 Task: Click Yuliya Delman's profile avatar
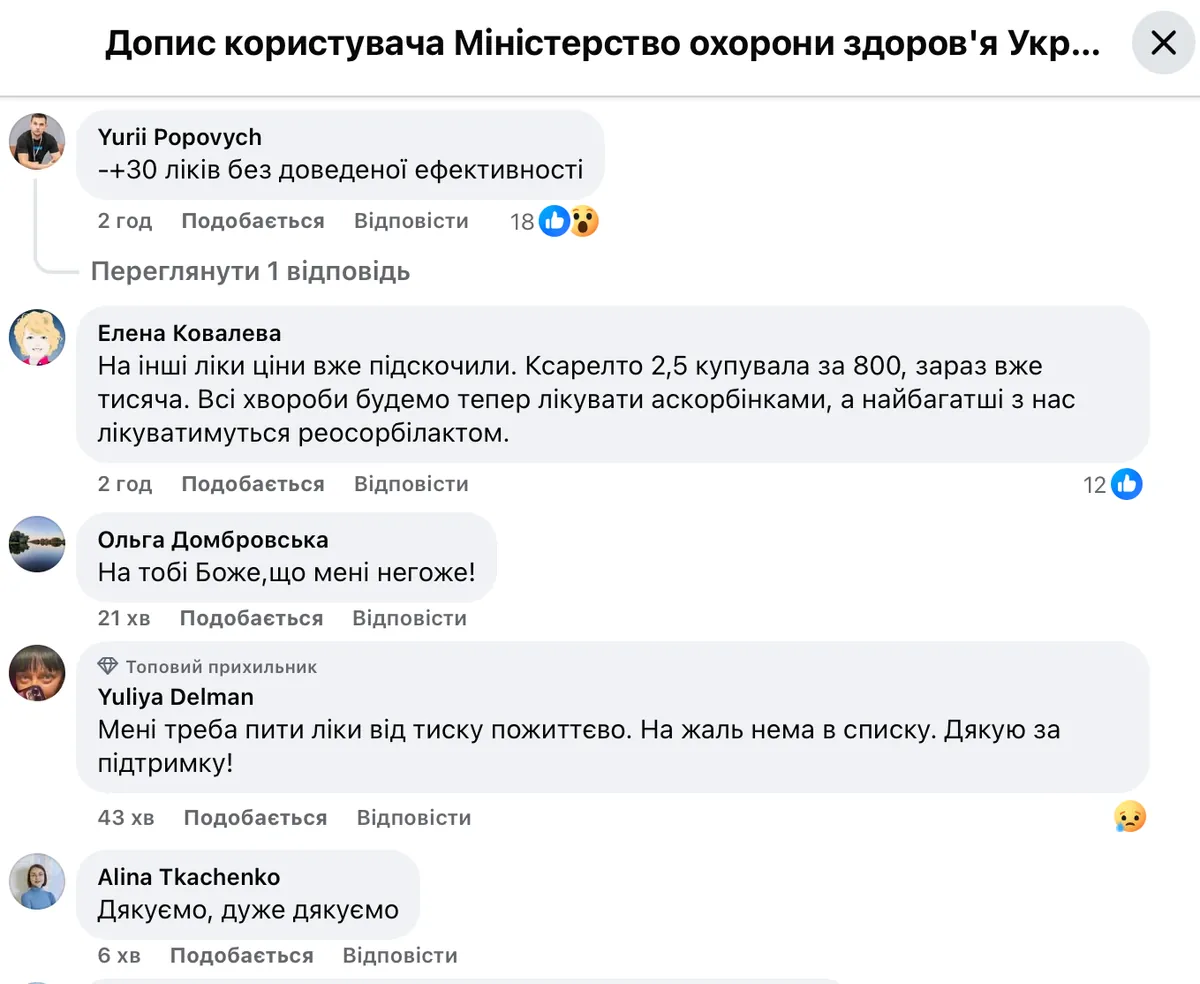(x=37, y=673)
